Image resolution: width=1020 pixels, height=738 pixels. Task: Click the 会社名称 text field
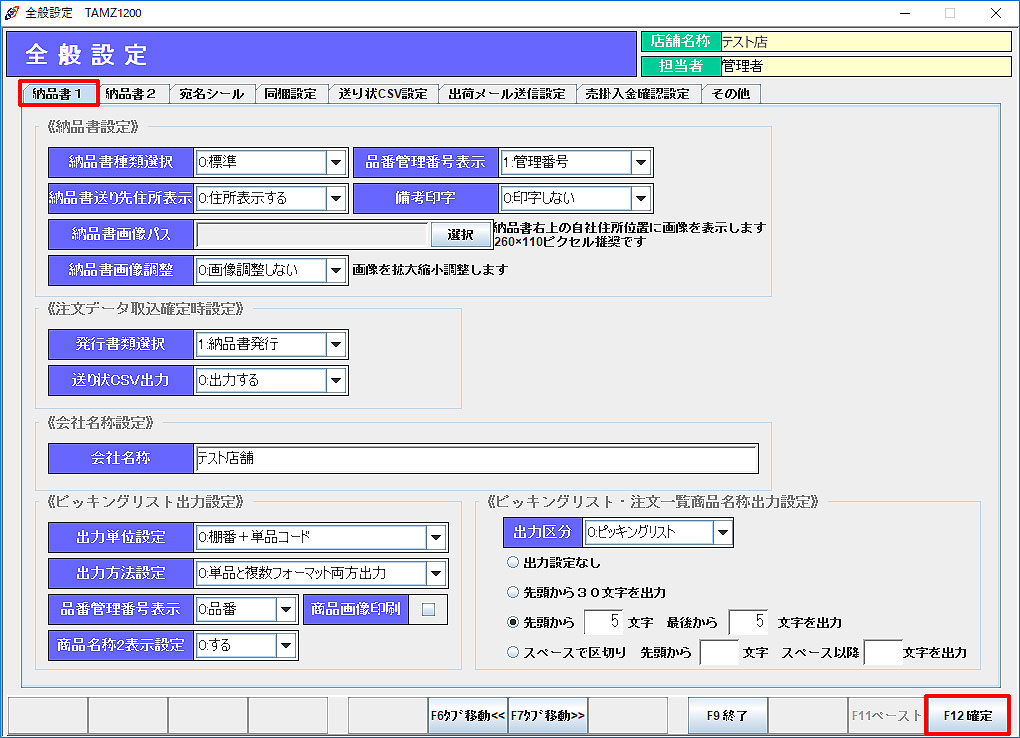click(476, 459)
